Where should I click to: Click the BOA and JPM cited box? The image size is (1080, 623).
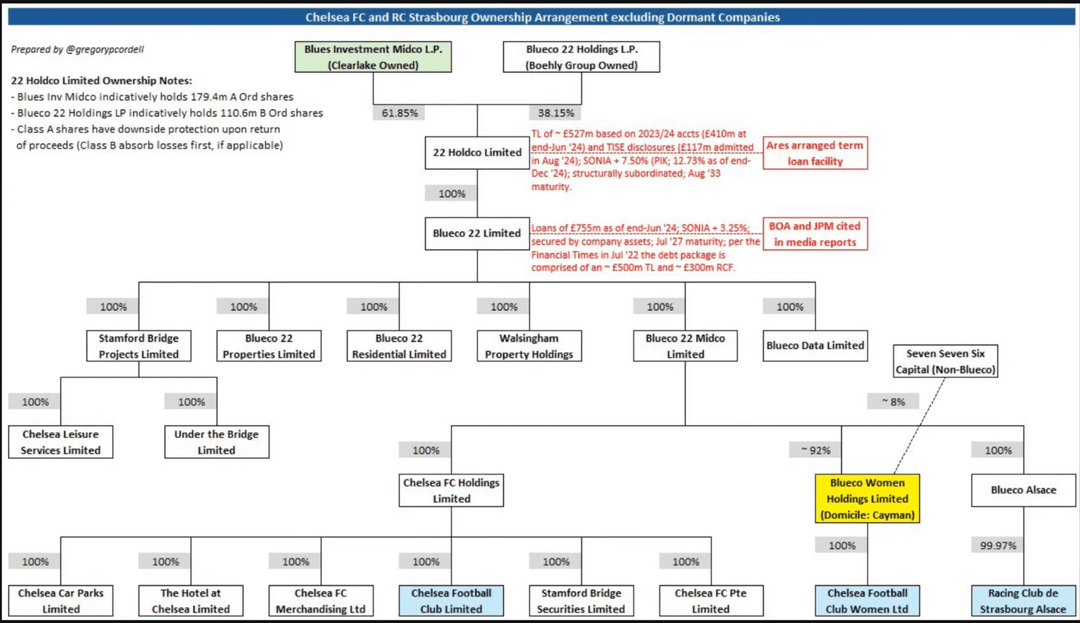tap(813, 234)
